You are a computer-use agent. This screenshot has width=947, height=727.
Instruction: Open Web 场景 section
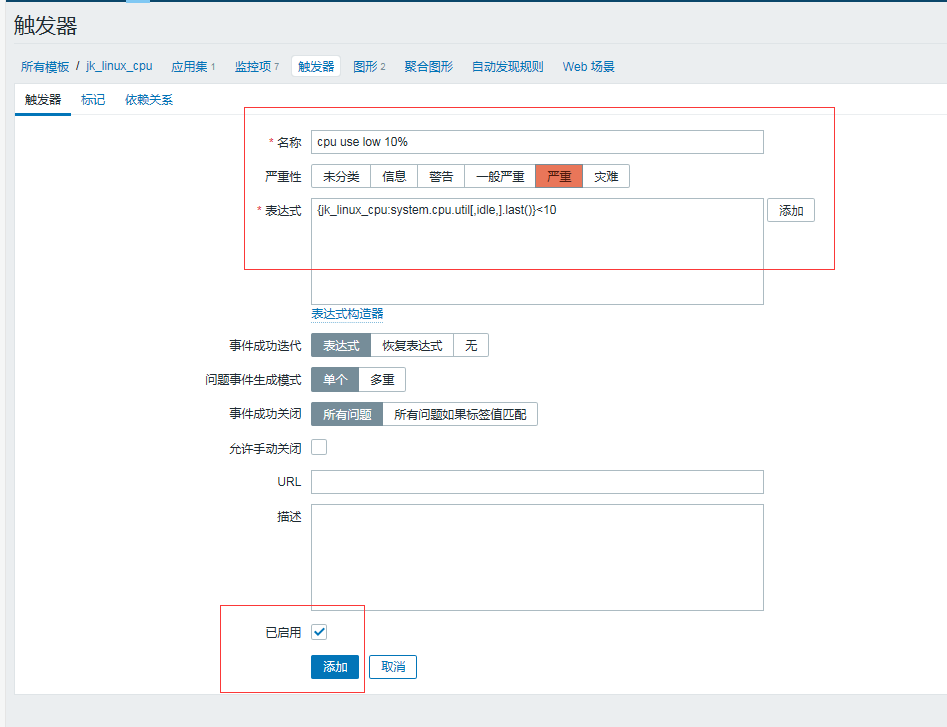click(x=588, y=66)
